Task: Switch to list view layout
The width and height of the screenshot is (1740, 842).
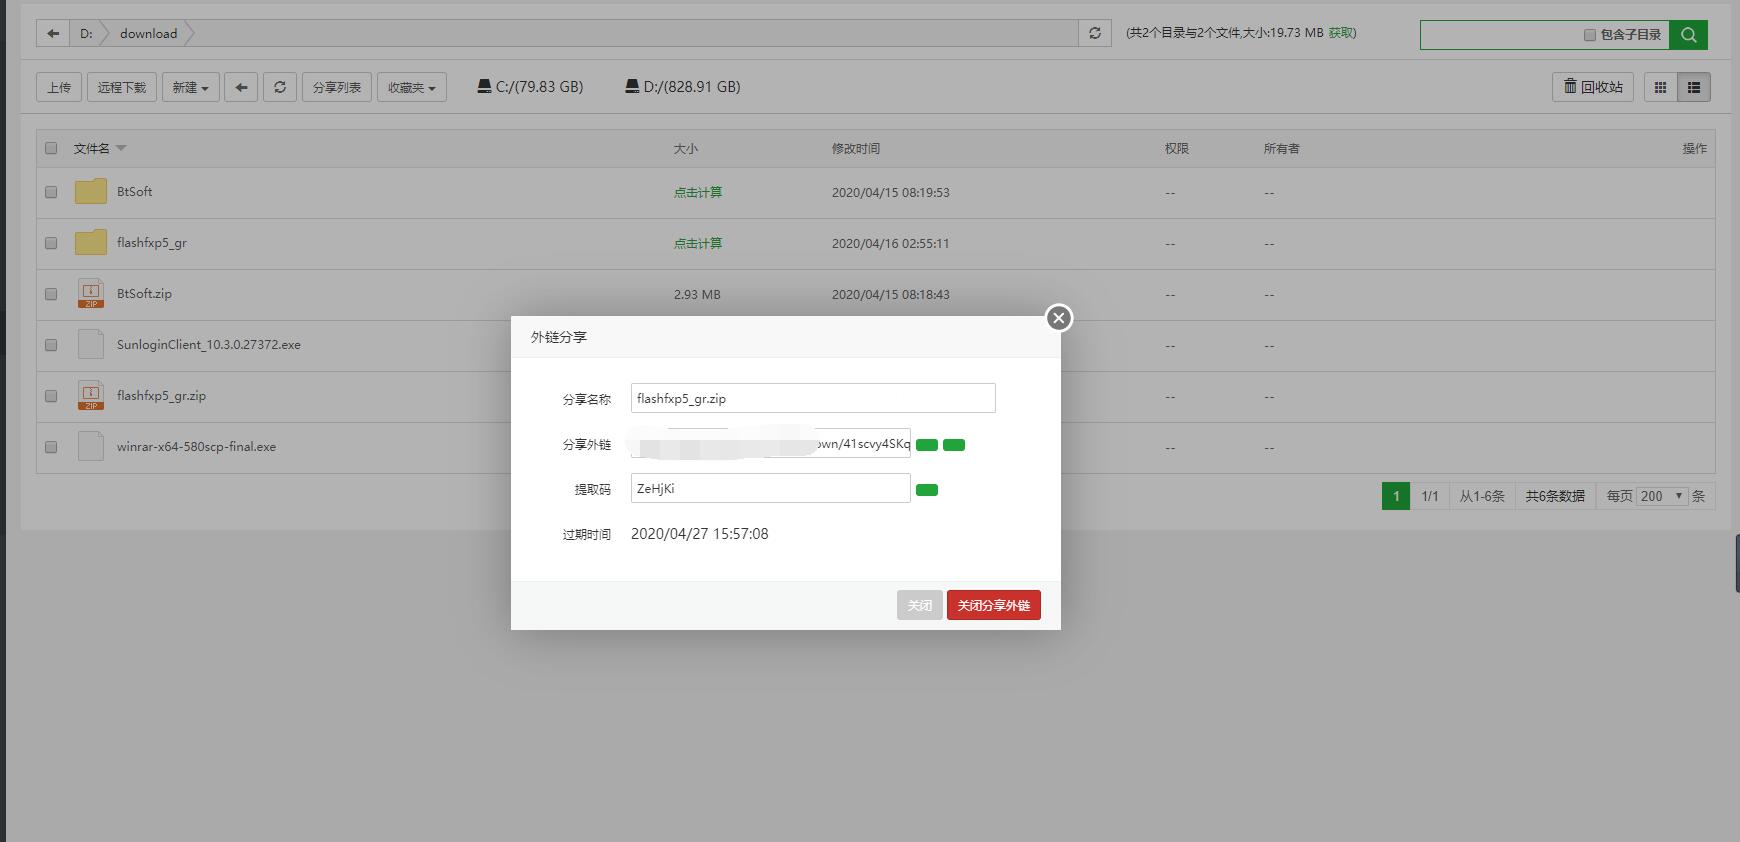Action: coord(1694,87)
